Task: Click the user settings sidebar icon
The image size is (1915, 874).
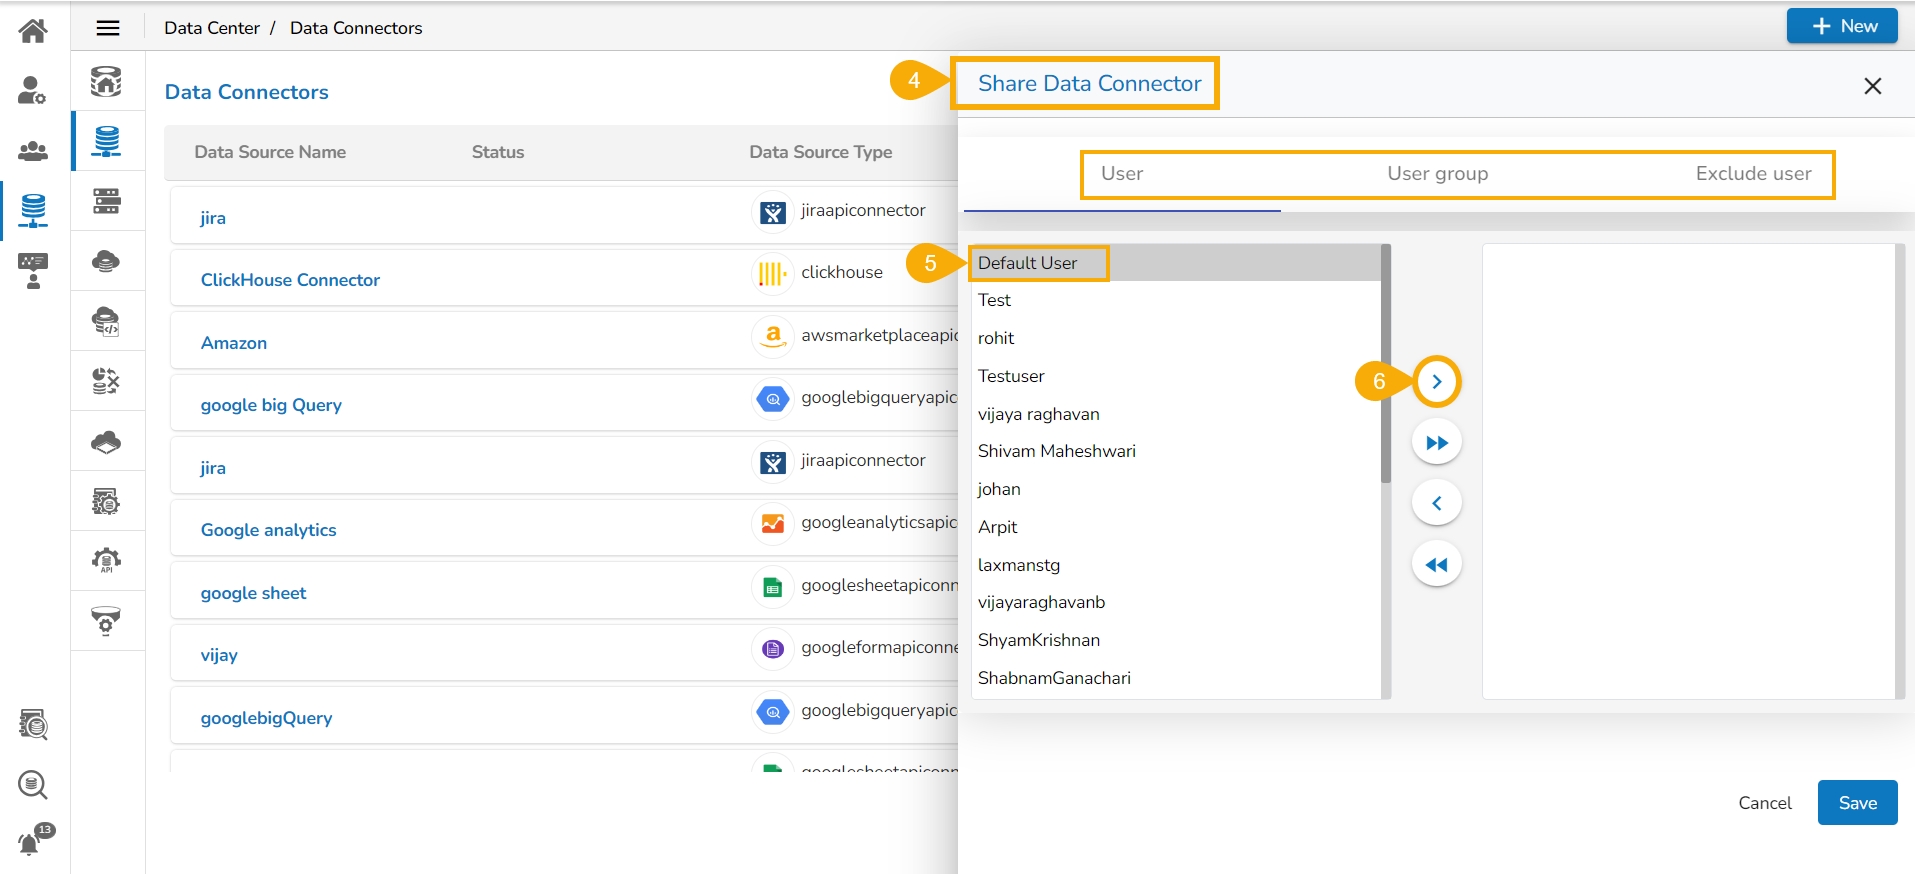Action: click(x=33, y=91)
